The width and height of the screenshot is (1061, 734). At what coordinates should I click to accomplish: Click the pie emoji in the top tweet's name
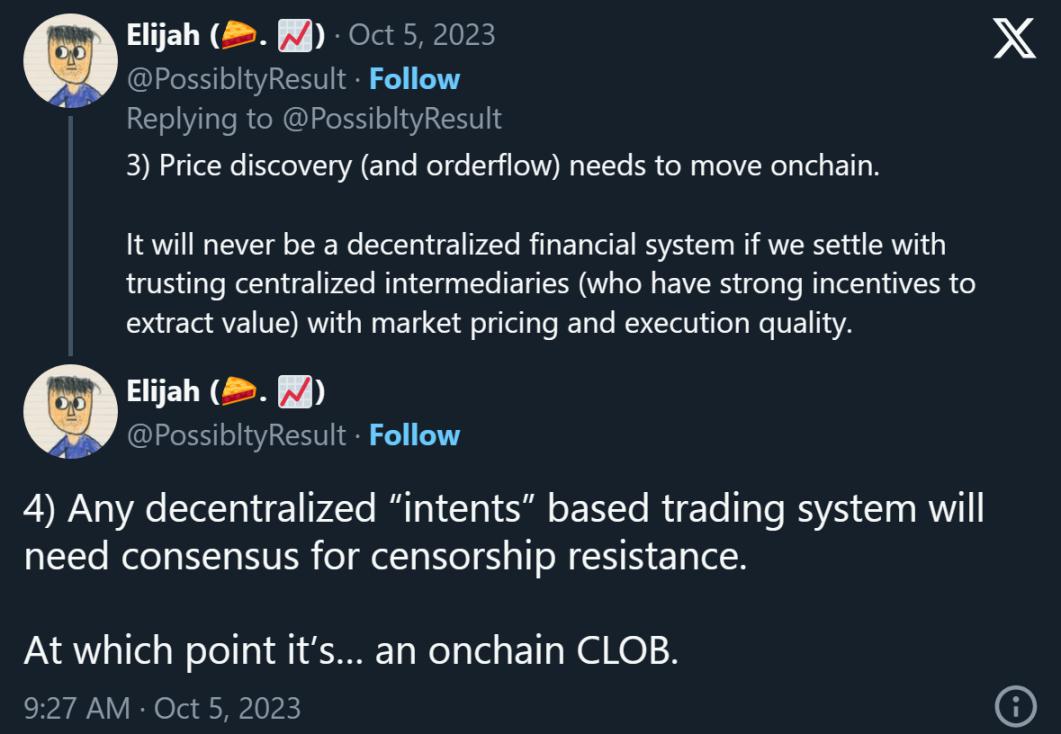tap(239, 36)
